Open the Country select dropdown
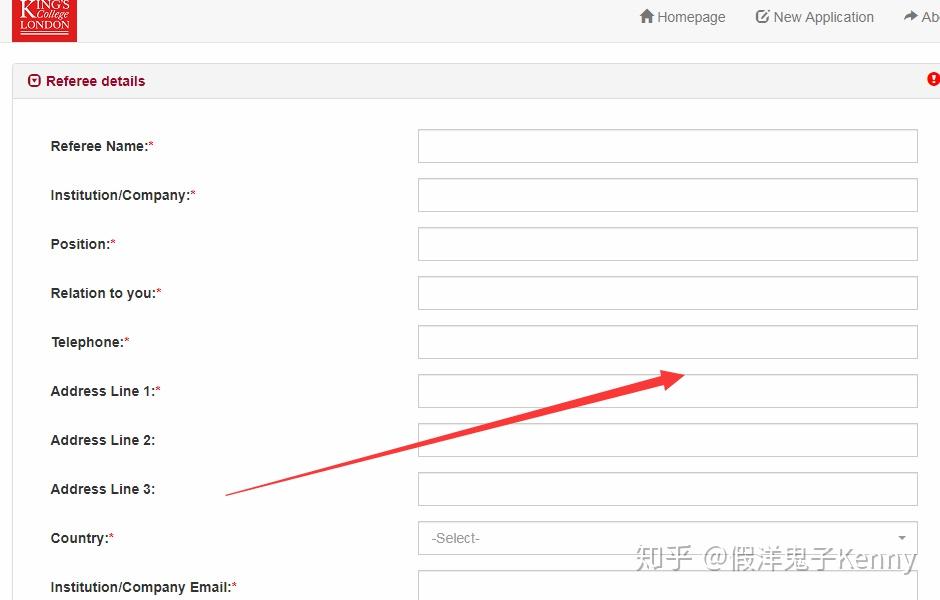The image size is (940, 600). [x=667, y=538]
